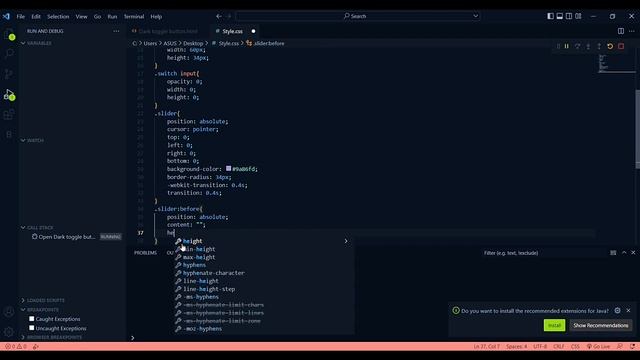Viewport: 640px width, 360px height.
Task: Install recommended Java extensions
Action: pos(554,325)
